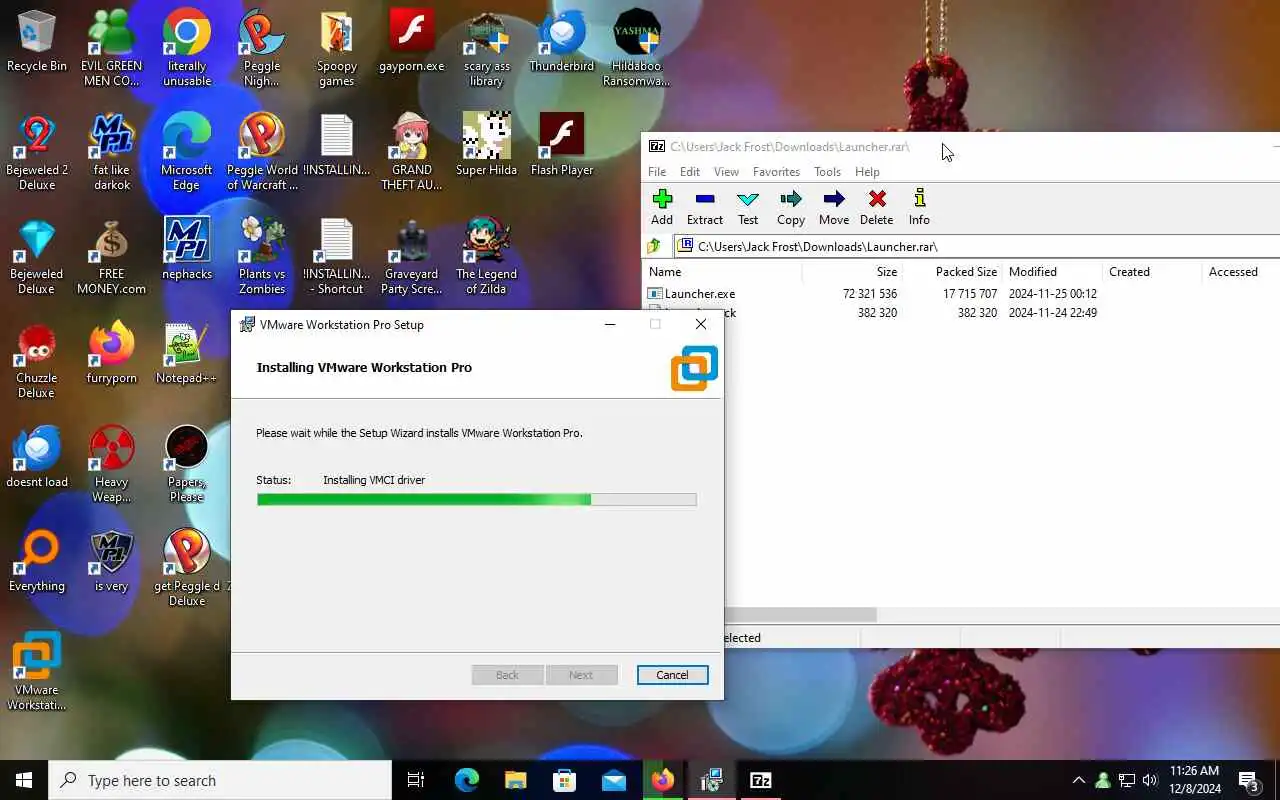
Task: Select the Legend of Zilda desktop icon
Action: [487, 256]
